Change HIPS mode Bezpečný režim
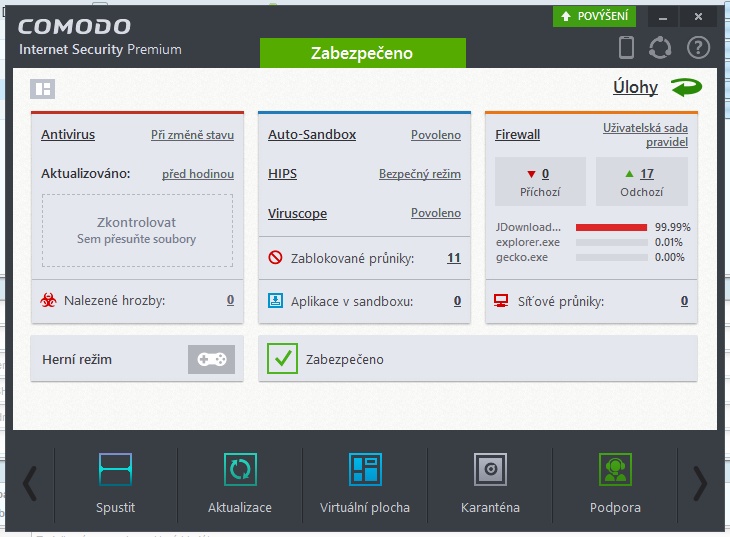The width and height of the screenshot is (730, 537). pos(420,174)
